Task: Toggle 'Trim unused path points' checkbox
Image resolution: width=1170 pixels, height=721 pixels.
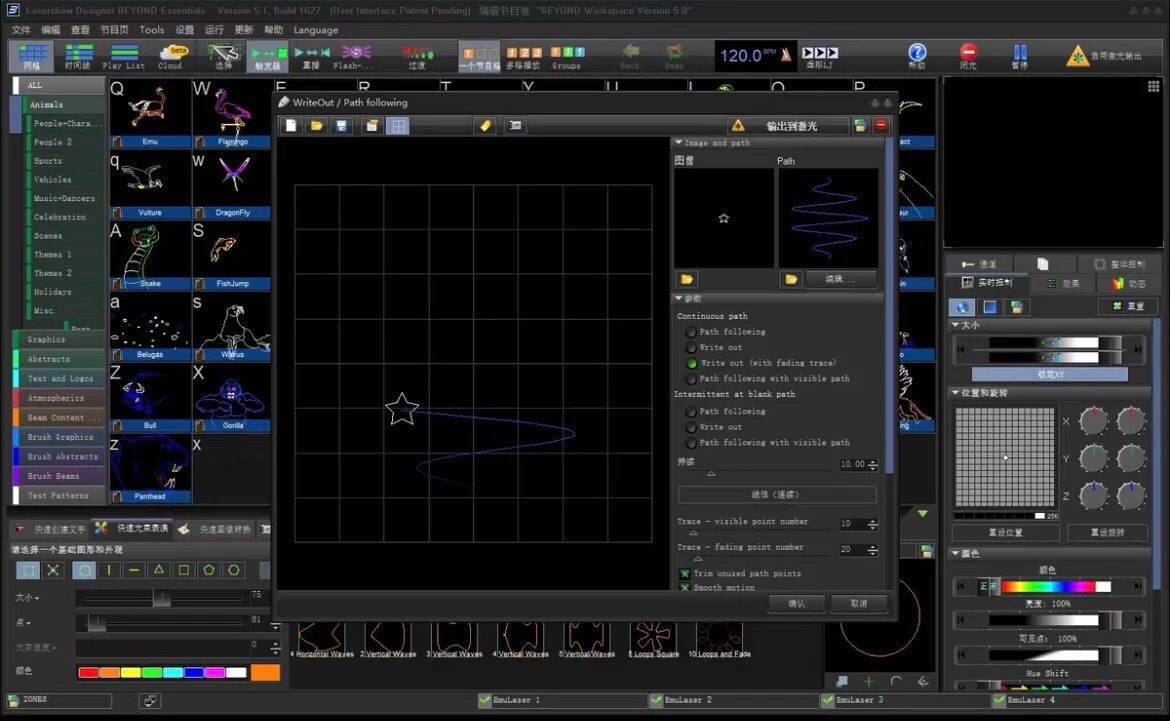Action: click(685, 574)
